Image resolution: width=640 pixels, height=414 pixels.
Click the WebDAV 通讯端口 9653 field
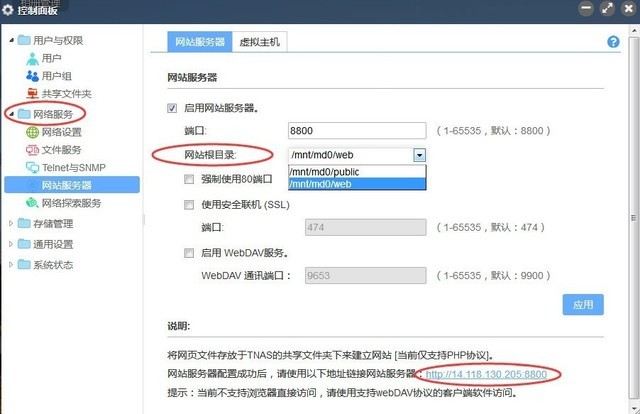pyautogui.click(x=366, y=276)
